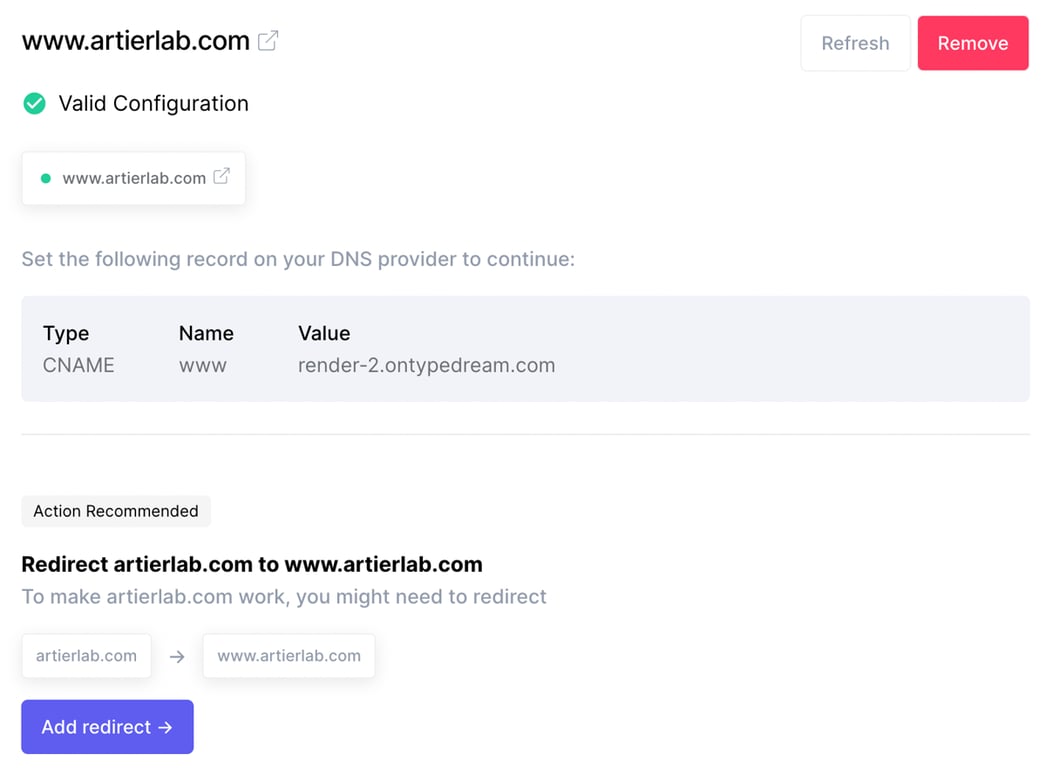The height and width of the screenshot is (768, 1046).
Task: Click external link icon inside the domain chip
Action: click(x=222, y=177)
